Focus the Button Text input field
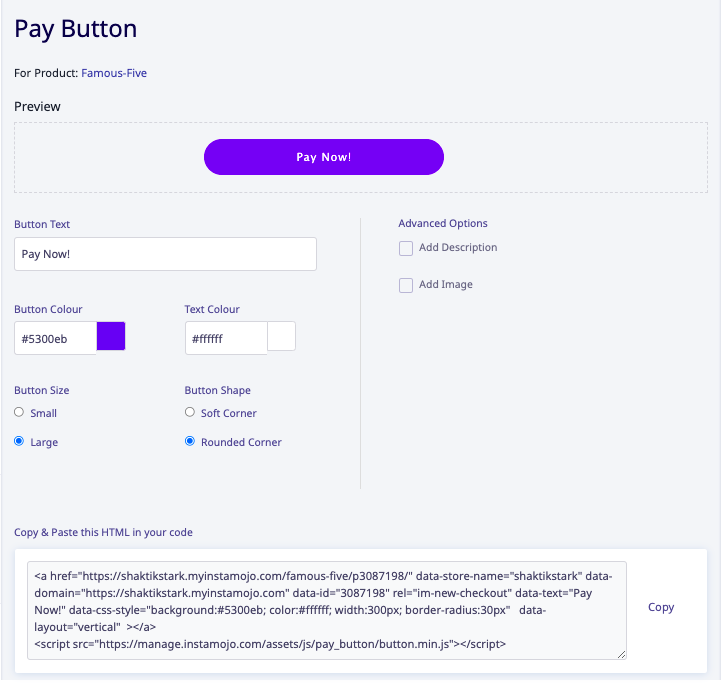 [x=165, y=254]
